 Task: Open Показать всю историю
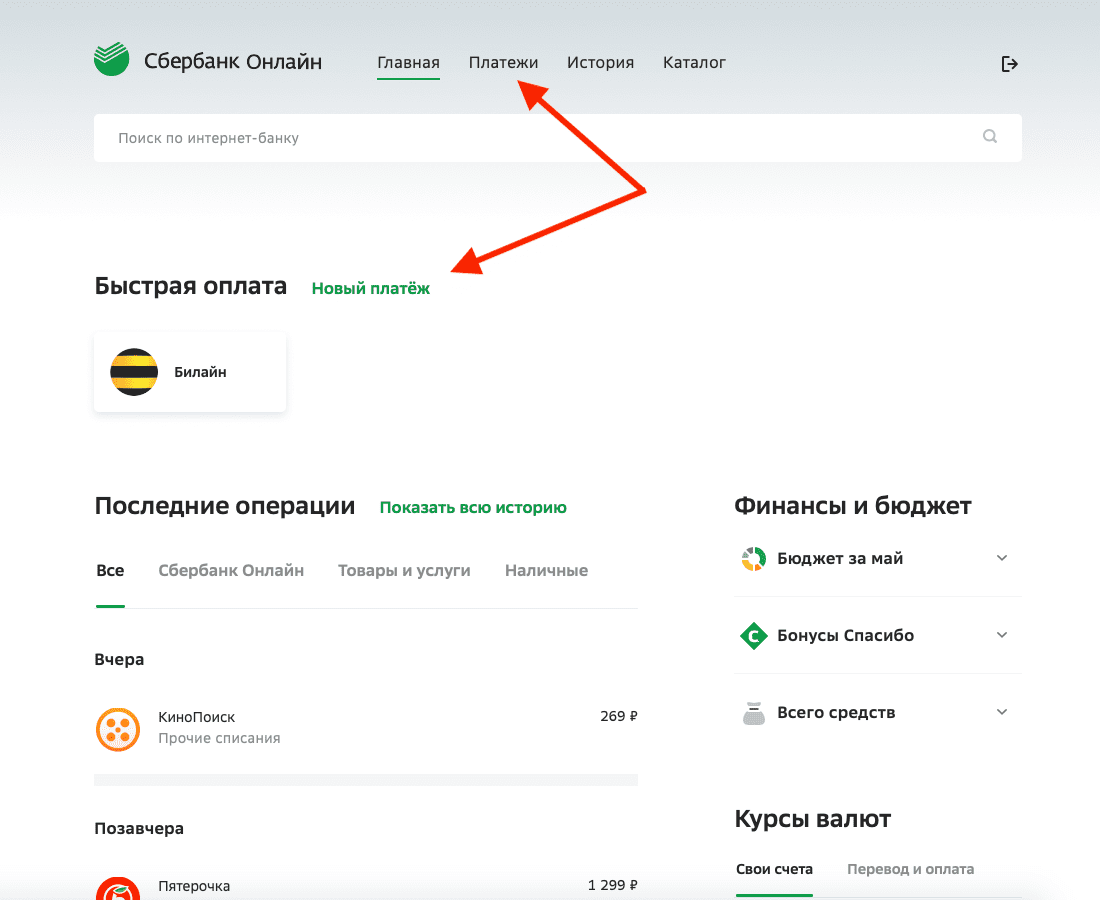(x=473, y=507)
